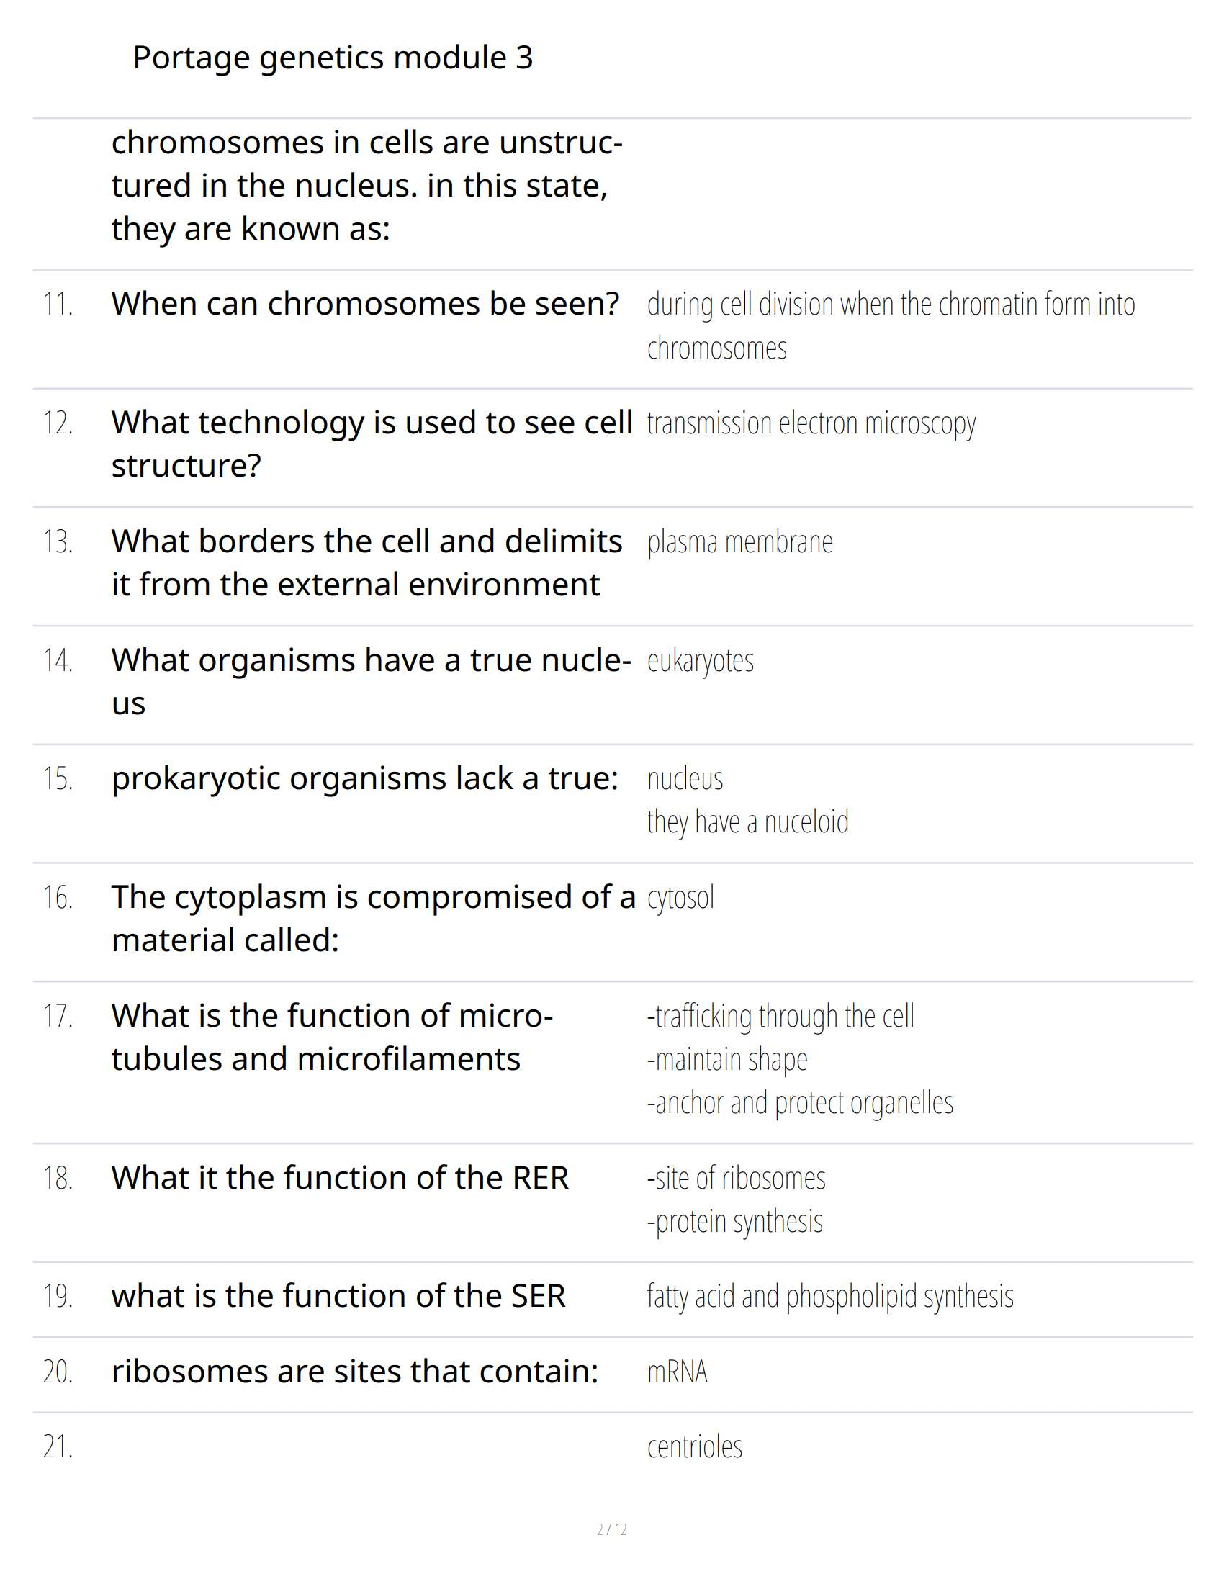Screen dimensions: 1224x1584
Task: Click 'fatty acid and phospholipid synthesis' answer
Action: click(830, 1297)
